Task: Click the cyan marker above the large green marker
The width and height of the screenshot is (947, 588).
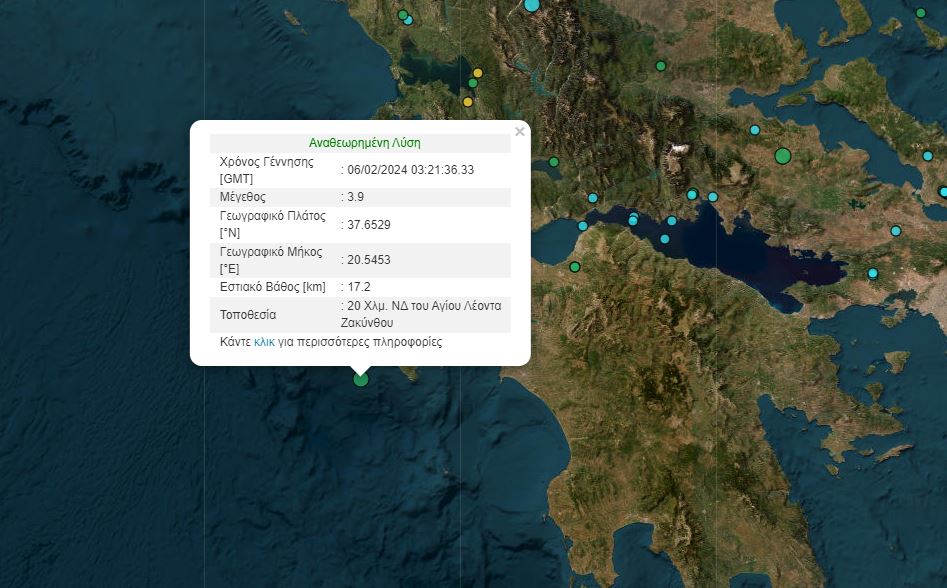Action: click(755, 130)
